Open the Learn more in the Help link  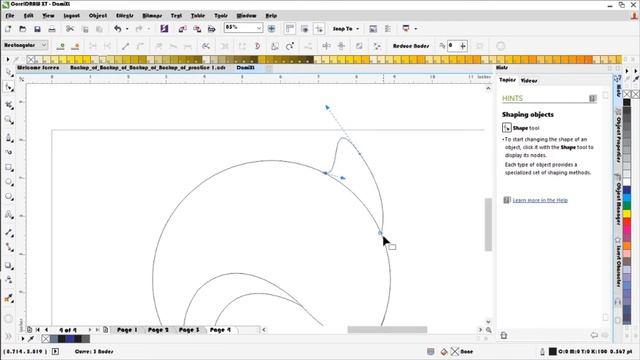pyautogui.click(x=540, y=200)
